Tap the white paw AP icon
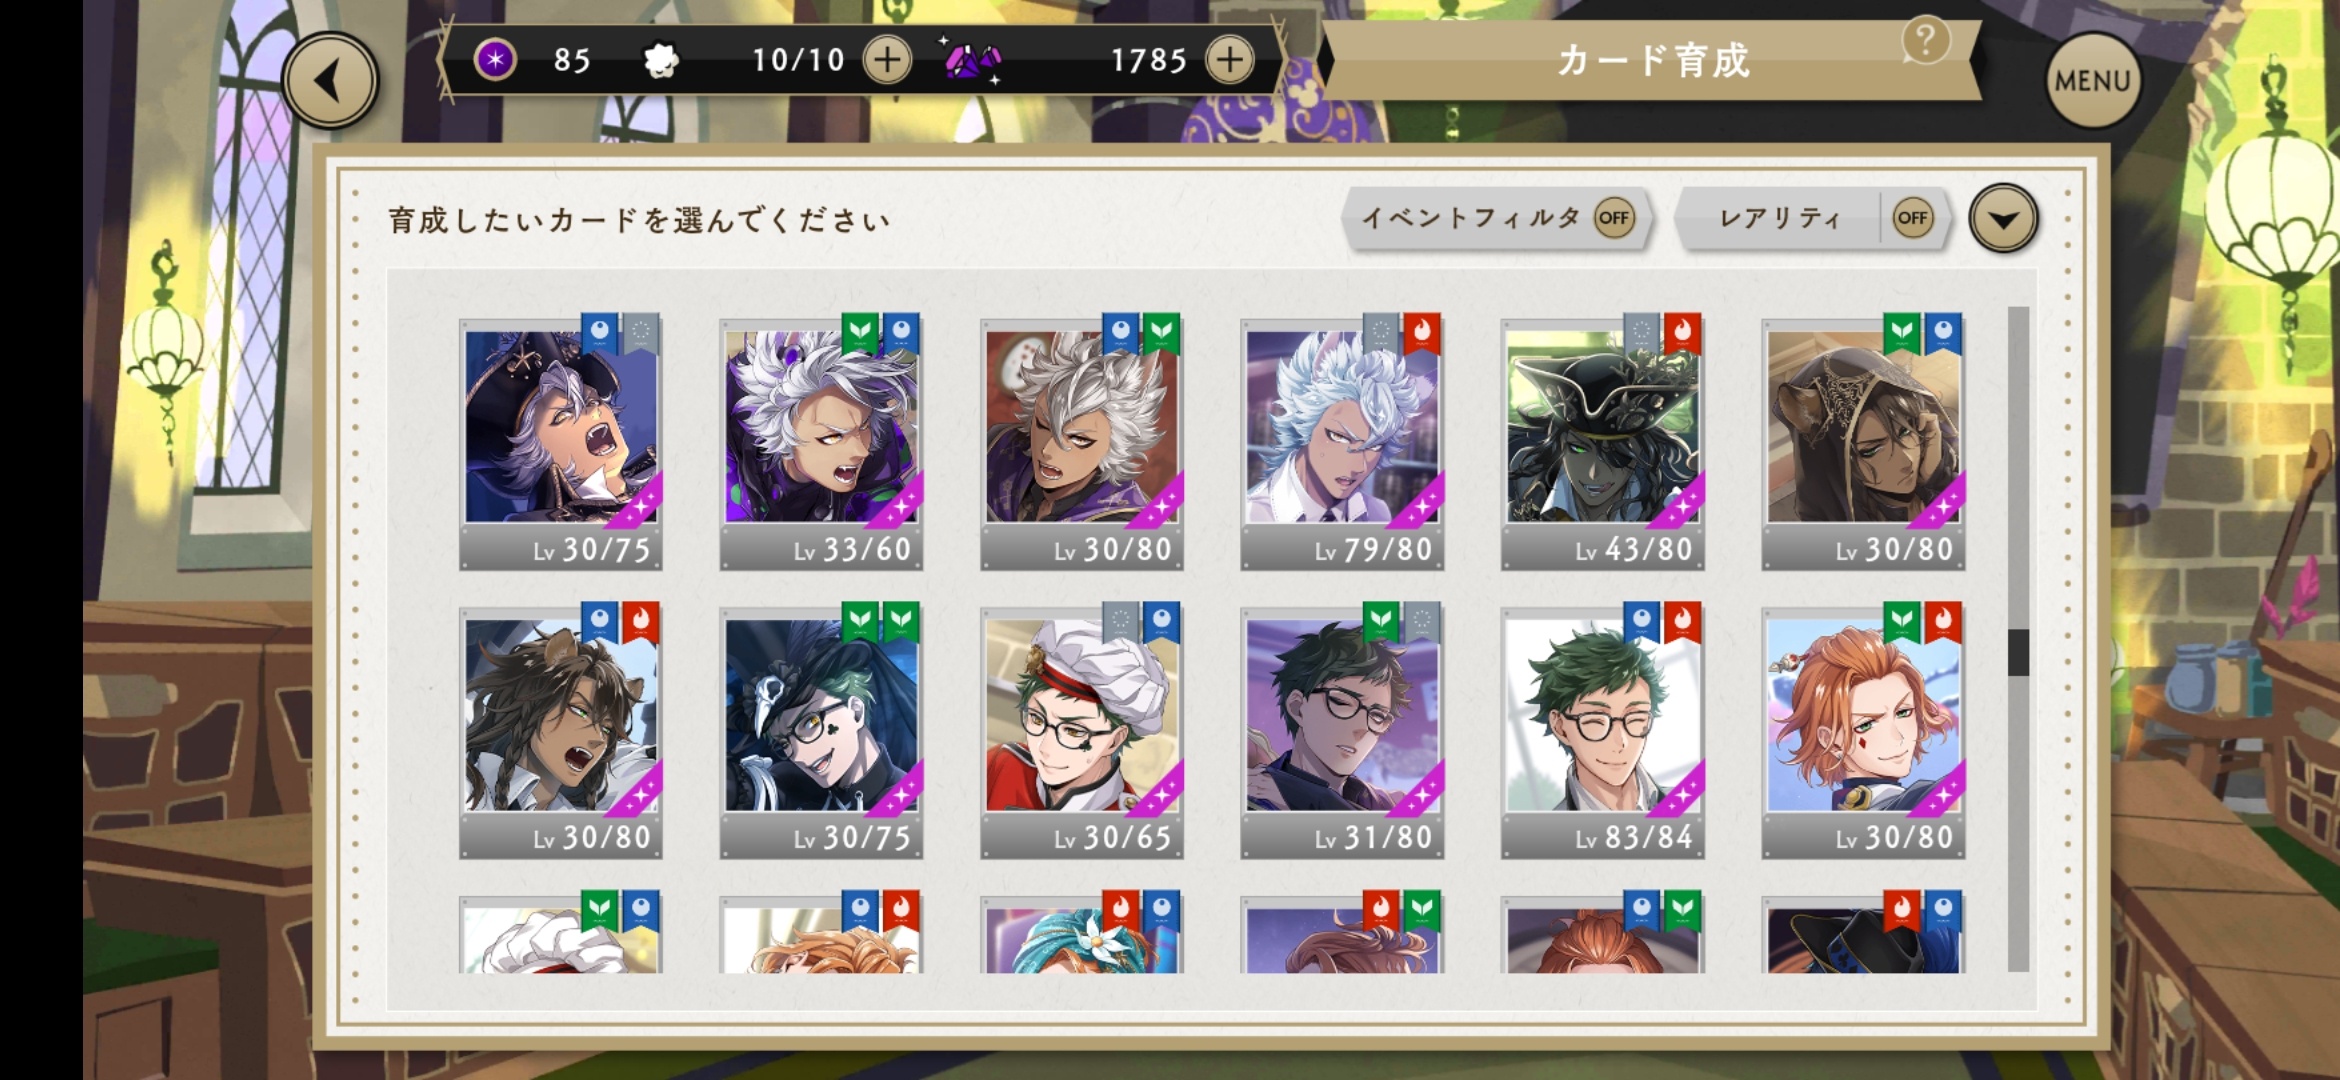The width and height of the screenshot is (2340, 1080). 660,61
